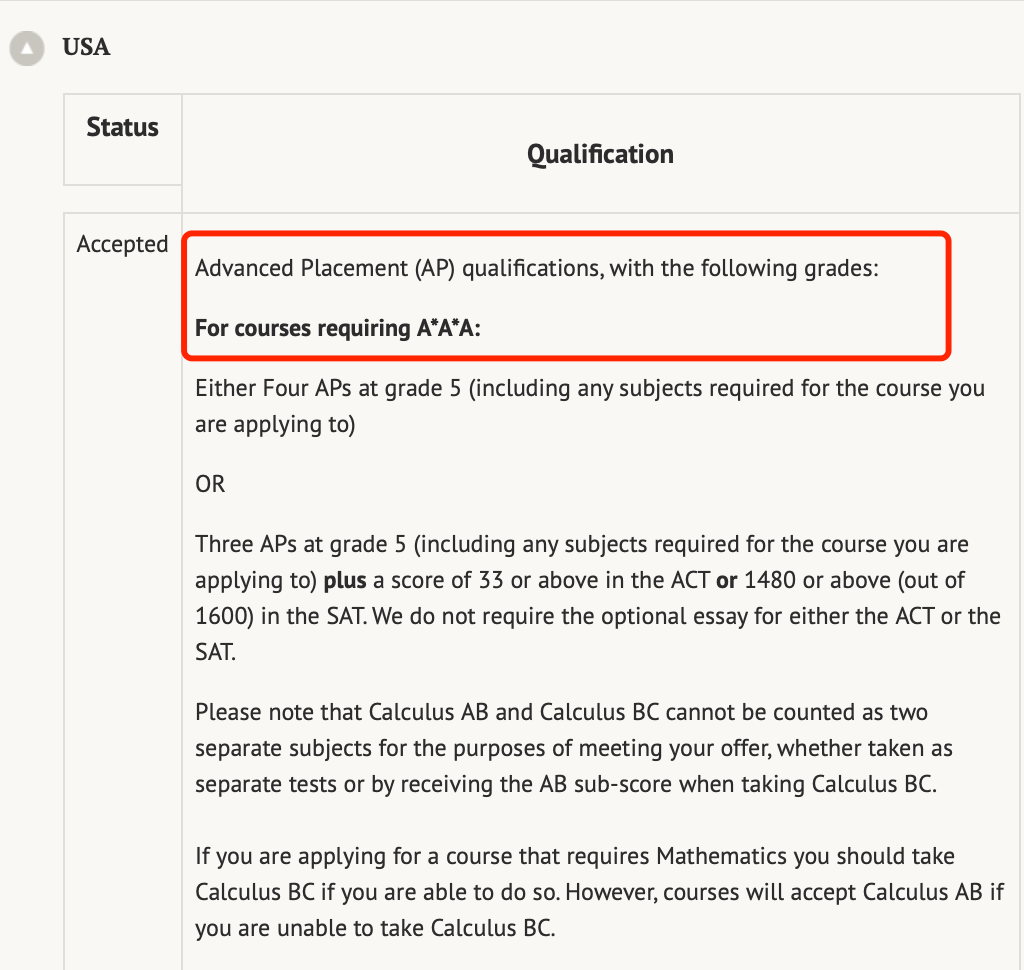Click the 'For courses requiring A*A*A:' heading

(338, 328)
